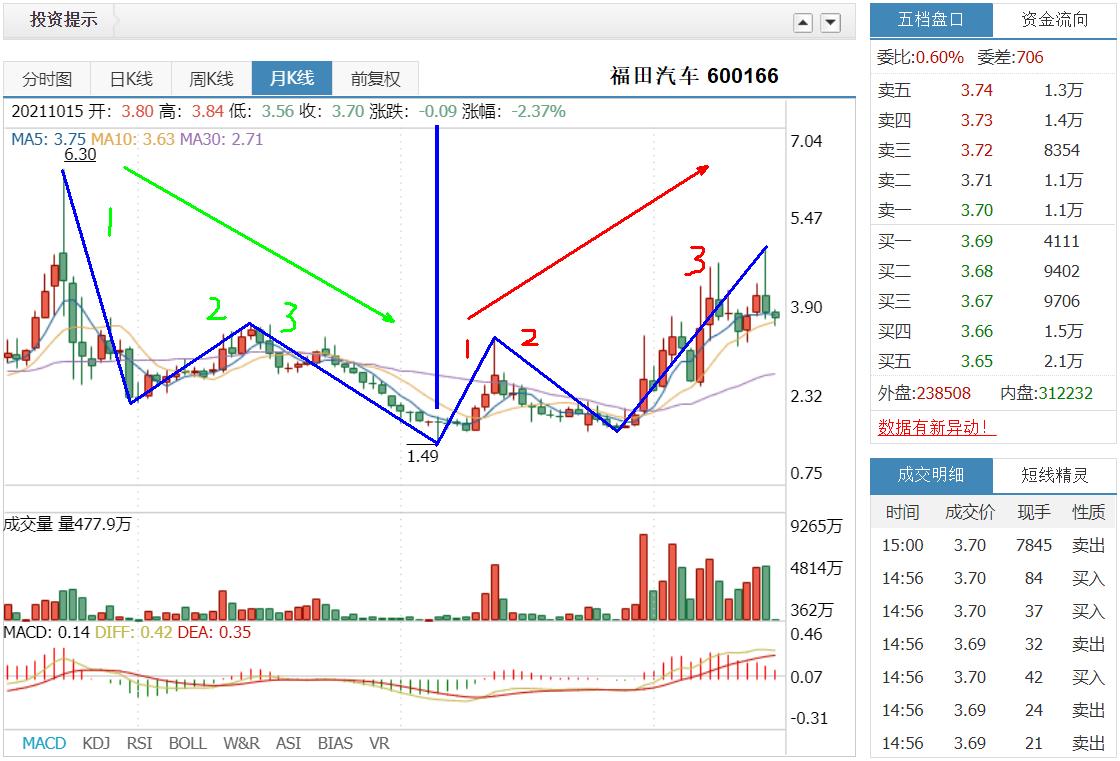Screen dimensions: 1120x761
Task: Select the 月K线 tab
Action: pos(292,78)
